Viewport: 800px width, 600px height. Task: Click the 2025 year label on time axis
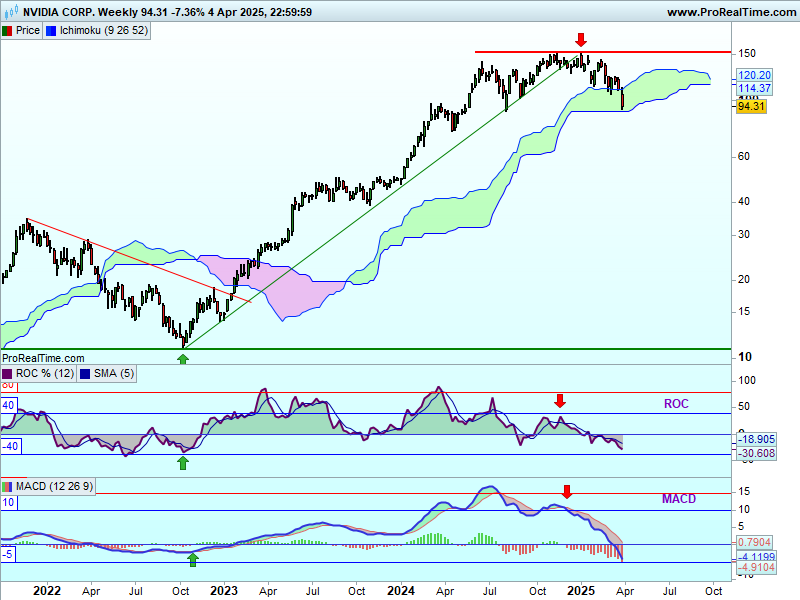581,591
